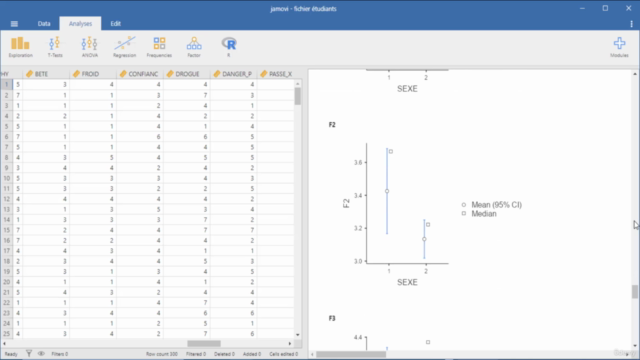Click the Row count 300 status text
The width and height of the screenshot is (640, 360).
pos(162,354)
